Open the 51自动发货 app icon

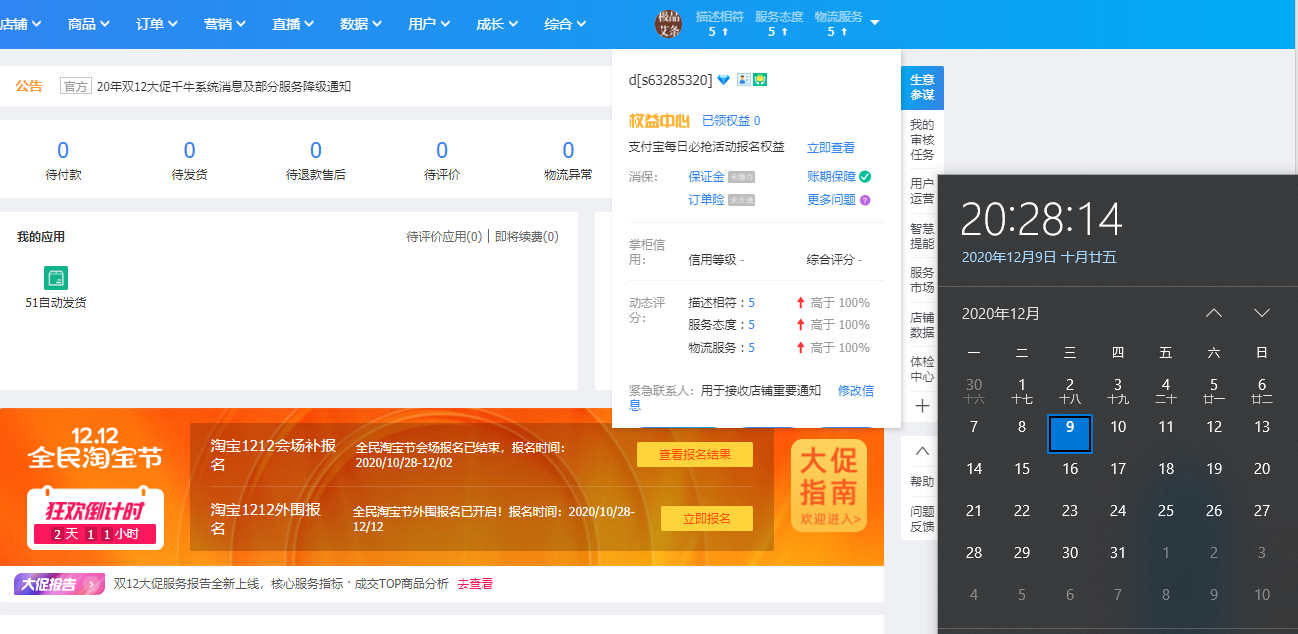[x=56, y=279]
